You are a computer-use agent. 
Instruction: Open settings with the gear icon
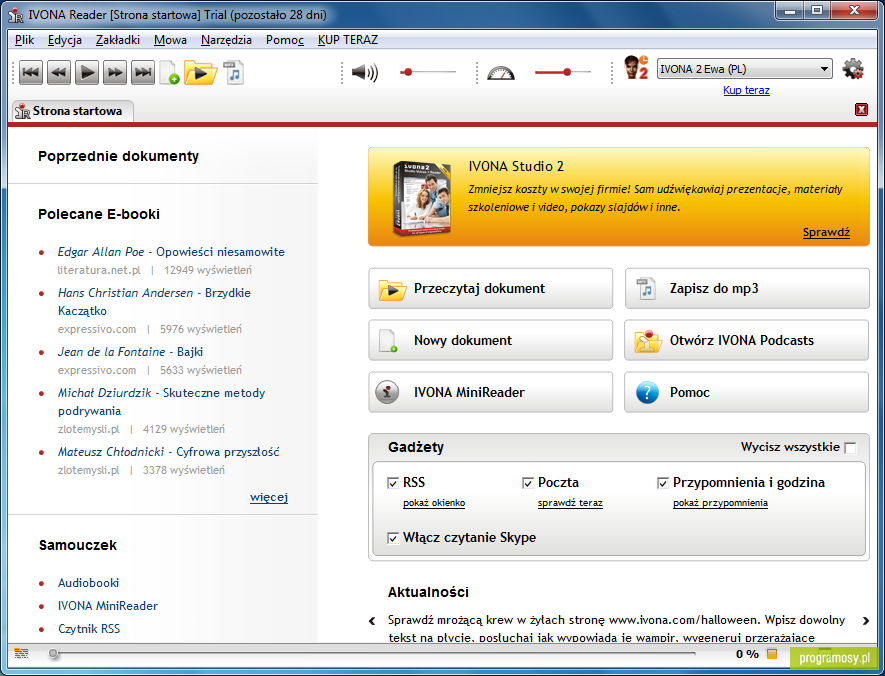click(x=853, y=69)
